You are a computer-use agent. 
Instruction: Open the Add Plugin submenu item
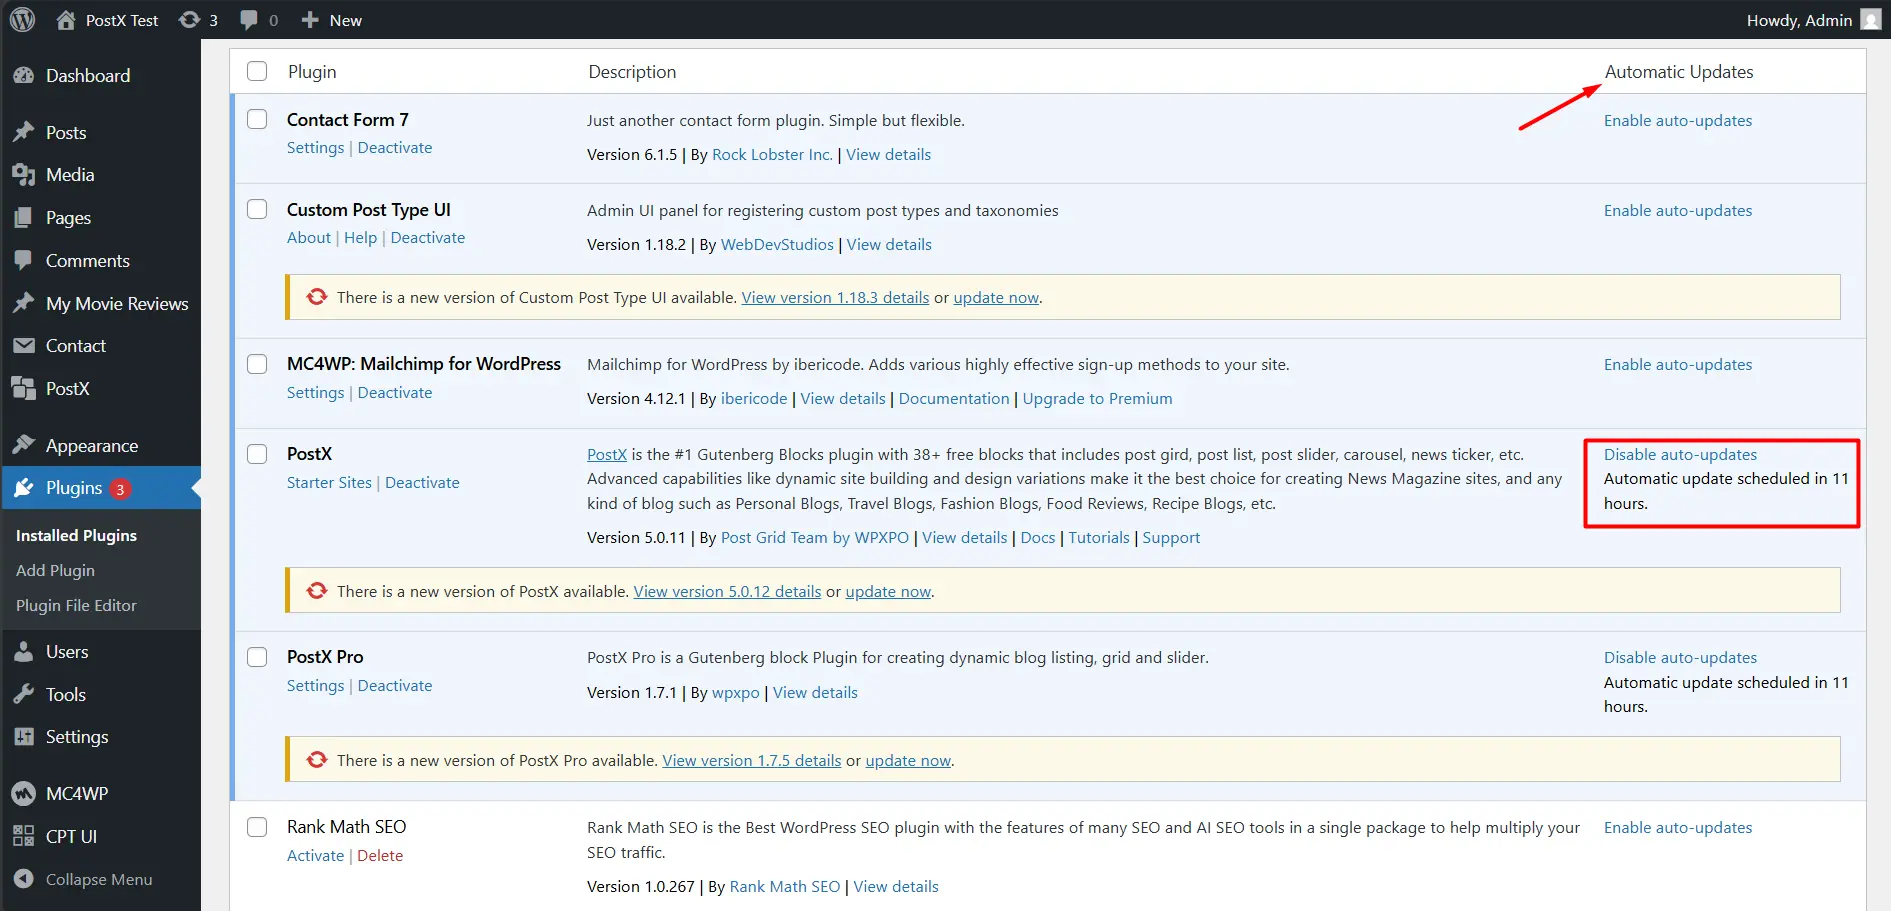(x=55, y=570)
